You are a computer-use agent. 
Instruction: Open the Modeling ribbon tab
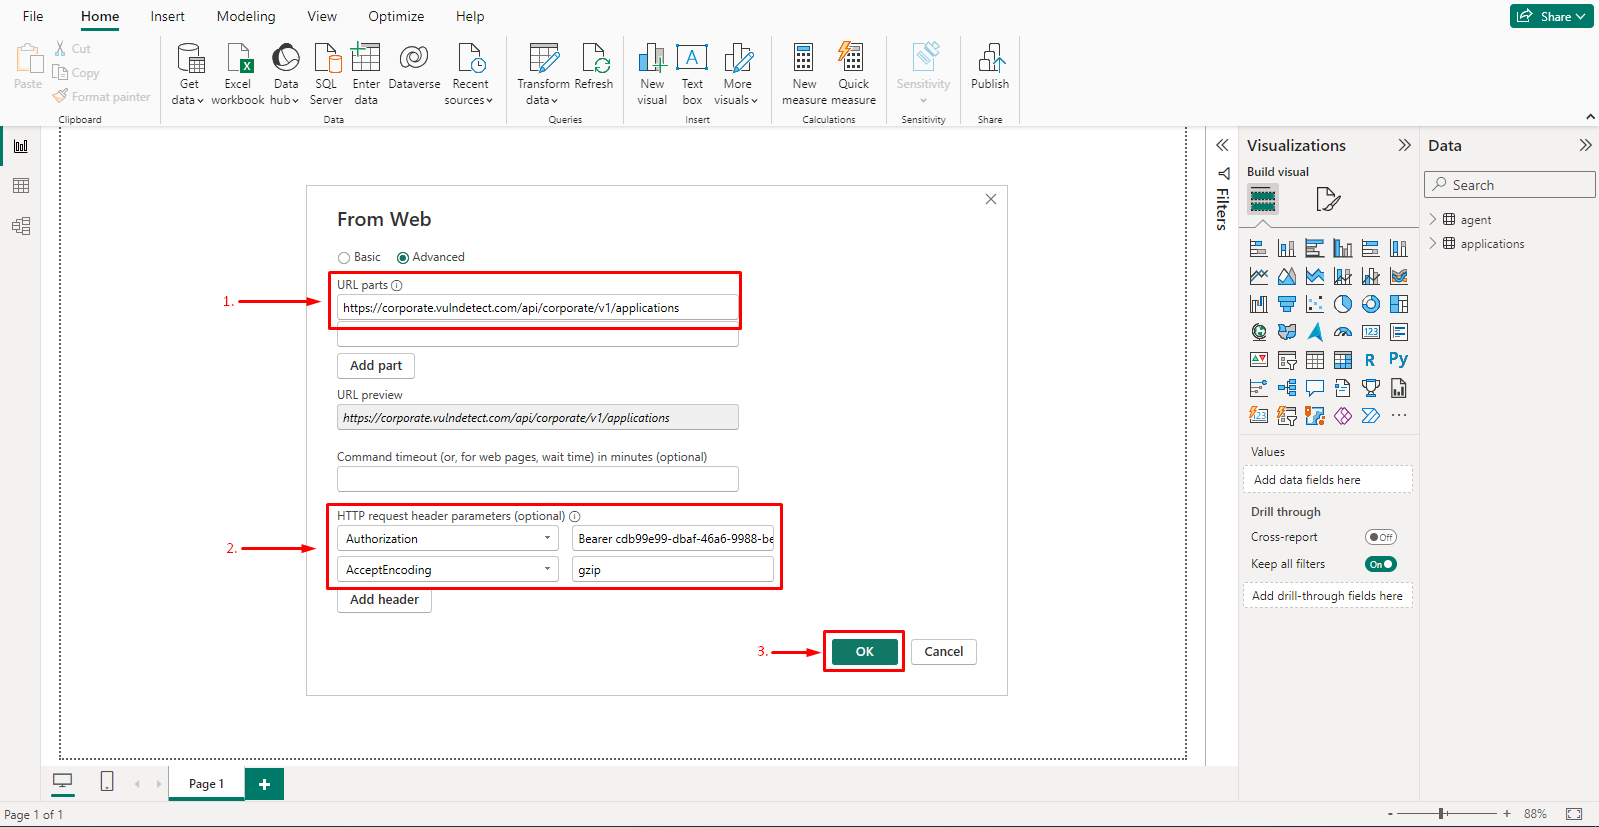[x=246, y=16]
